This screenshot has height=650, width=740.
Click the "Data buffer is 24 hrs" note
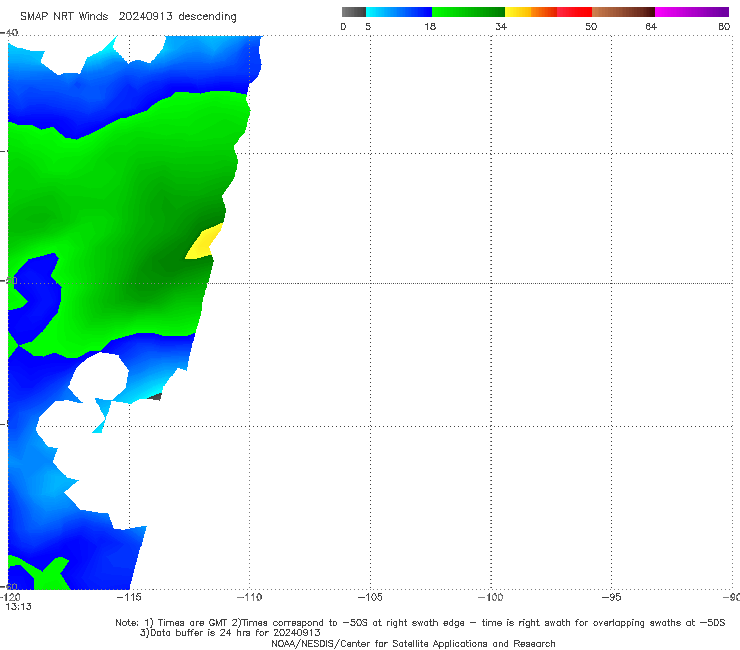pyautogui.click(x=230, y=633)
